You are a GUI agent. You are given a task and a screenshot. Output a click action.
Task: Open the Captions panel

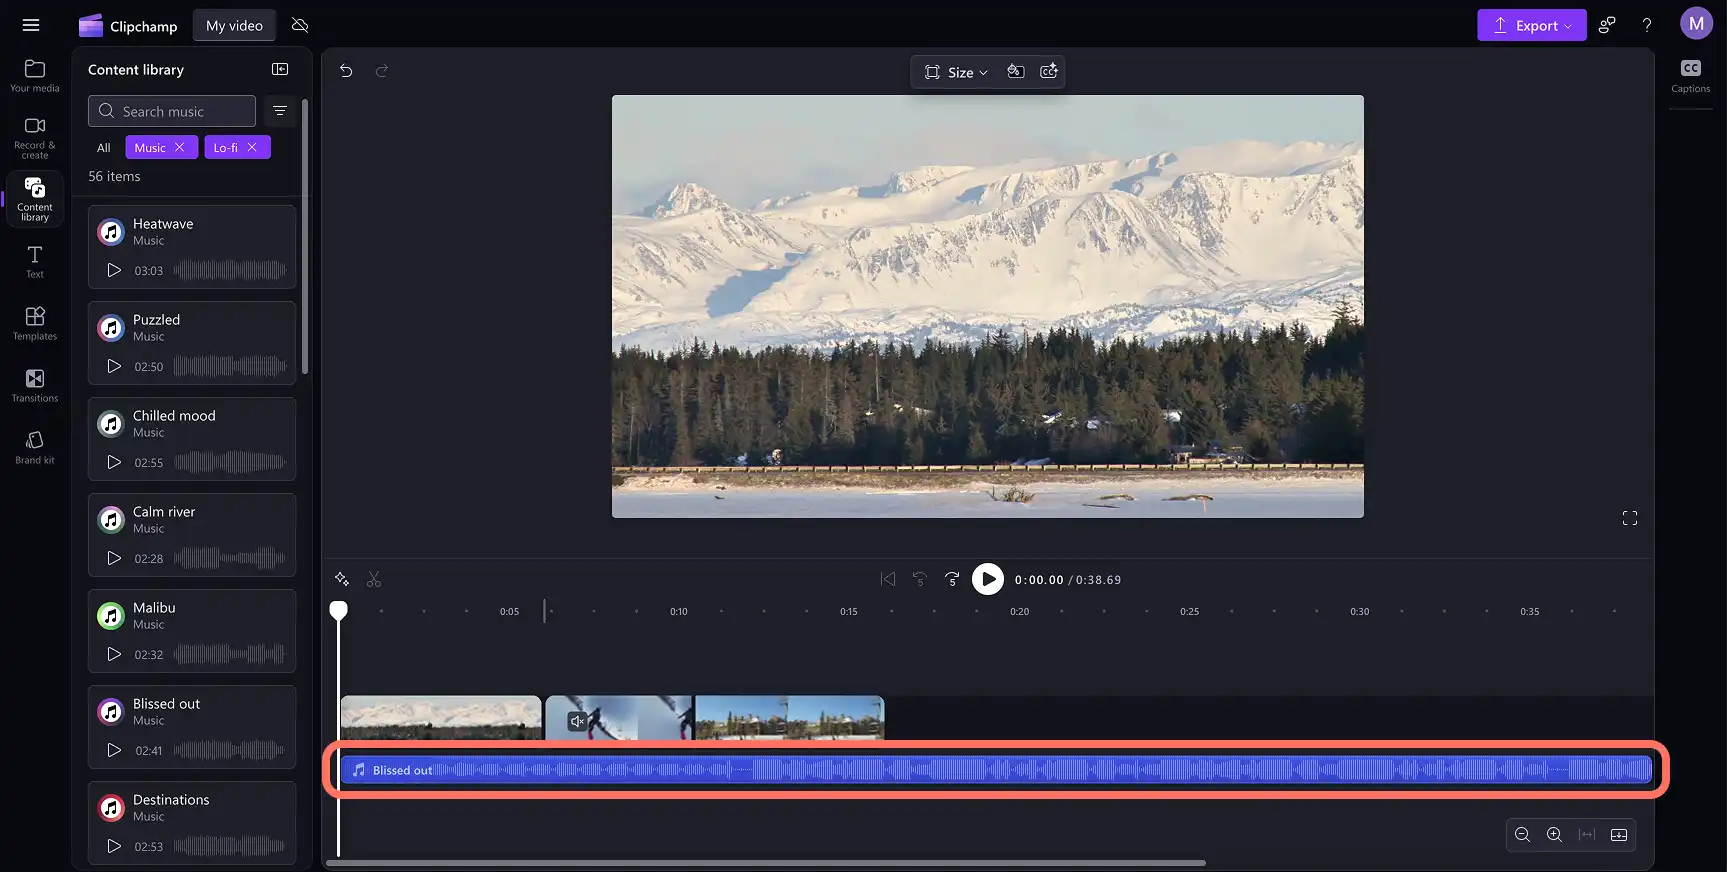pyautogui.click(x=1691, y=76)
